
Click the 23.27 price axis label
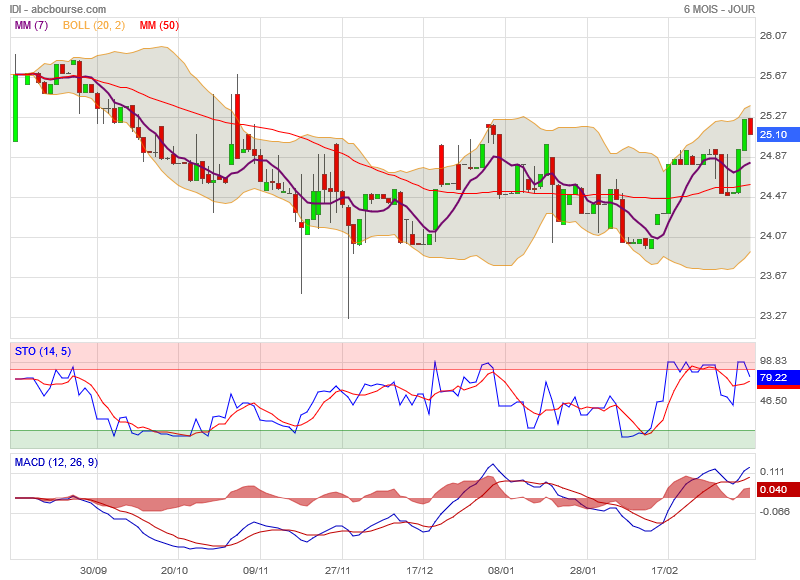point(773,316)
